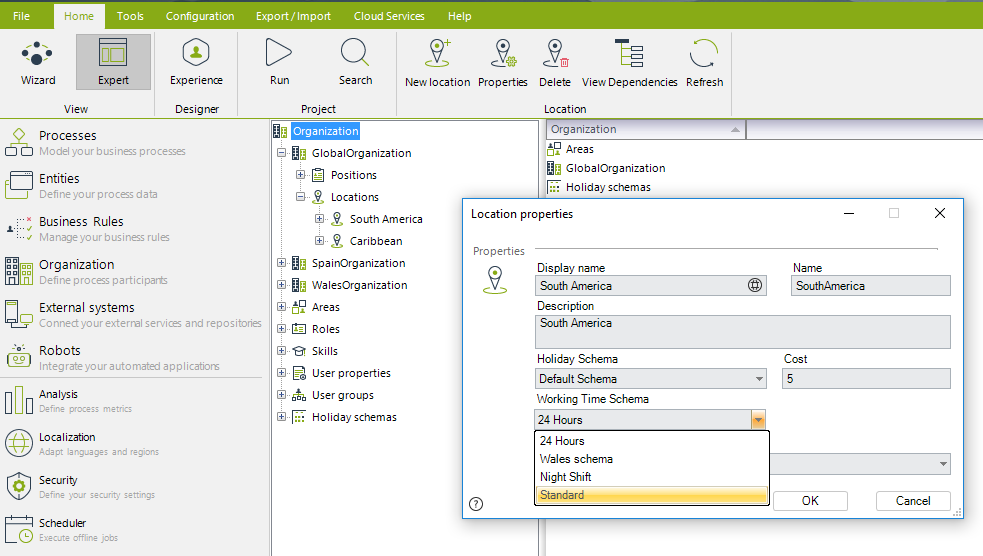Open the Search tool in ribbon
The height and width of the screenshot is (556, 983).
pyautogui.click(x=355, y=62)
